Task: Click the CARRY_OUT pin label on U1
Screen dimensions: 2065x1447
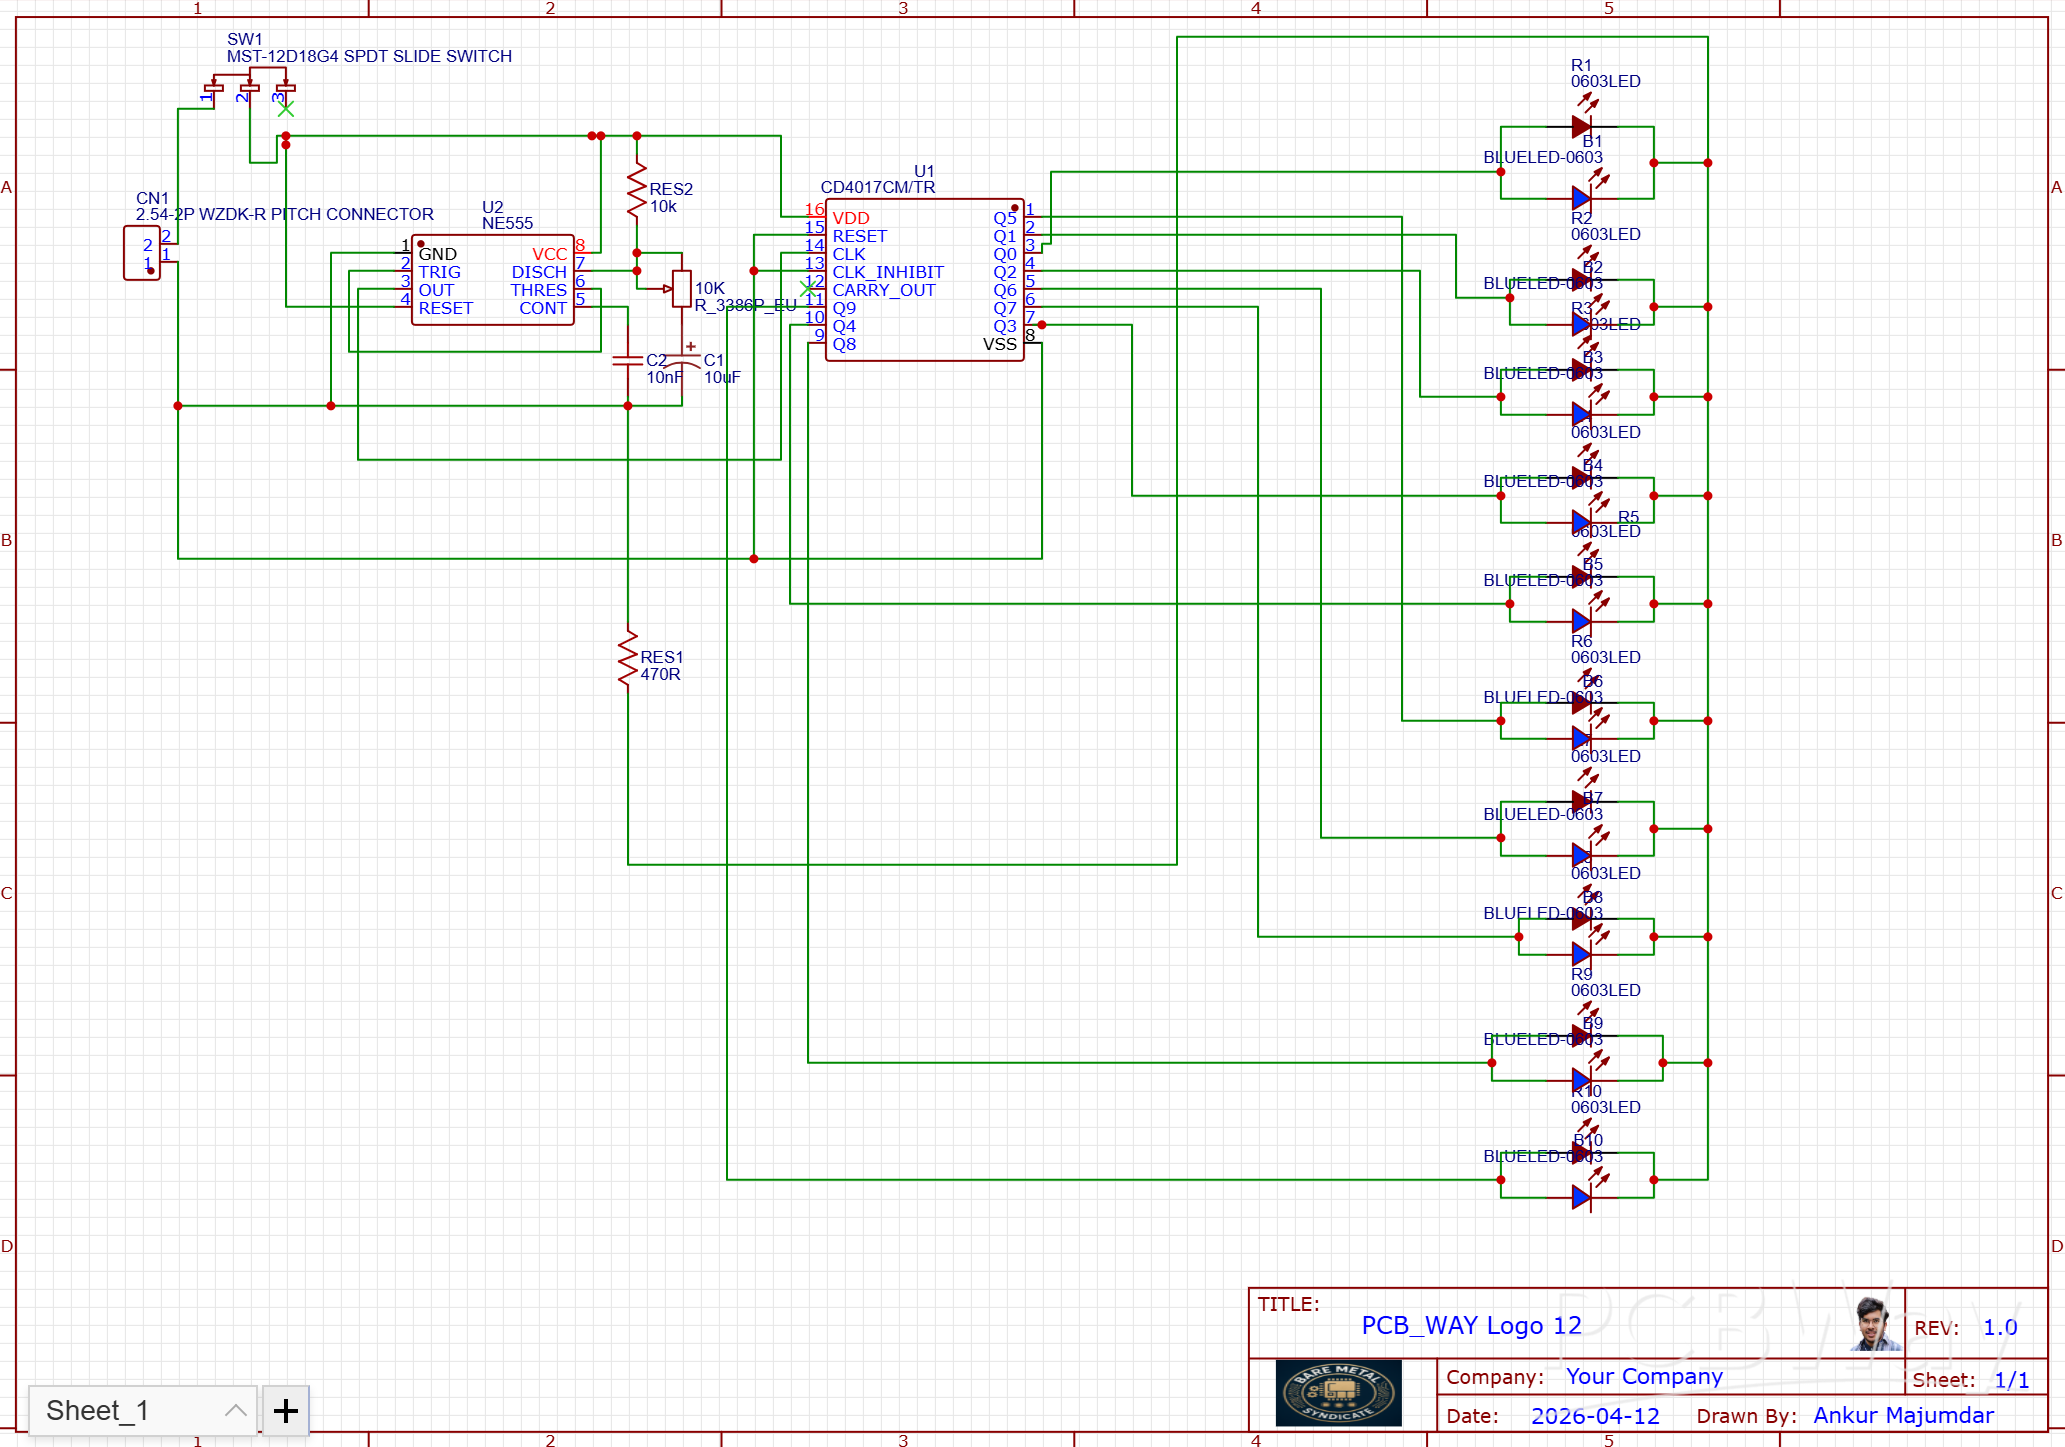Action: click(x=884, y=290)
